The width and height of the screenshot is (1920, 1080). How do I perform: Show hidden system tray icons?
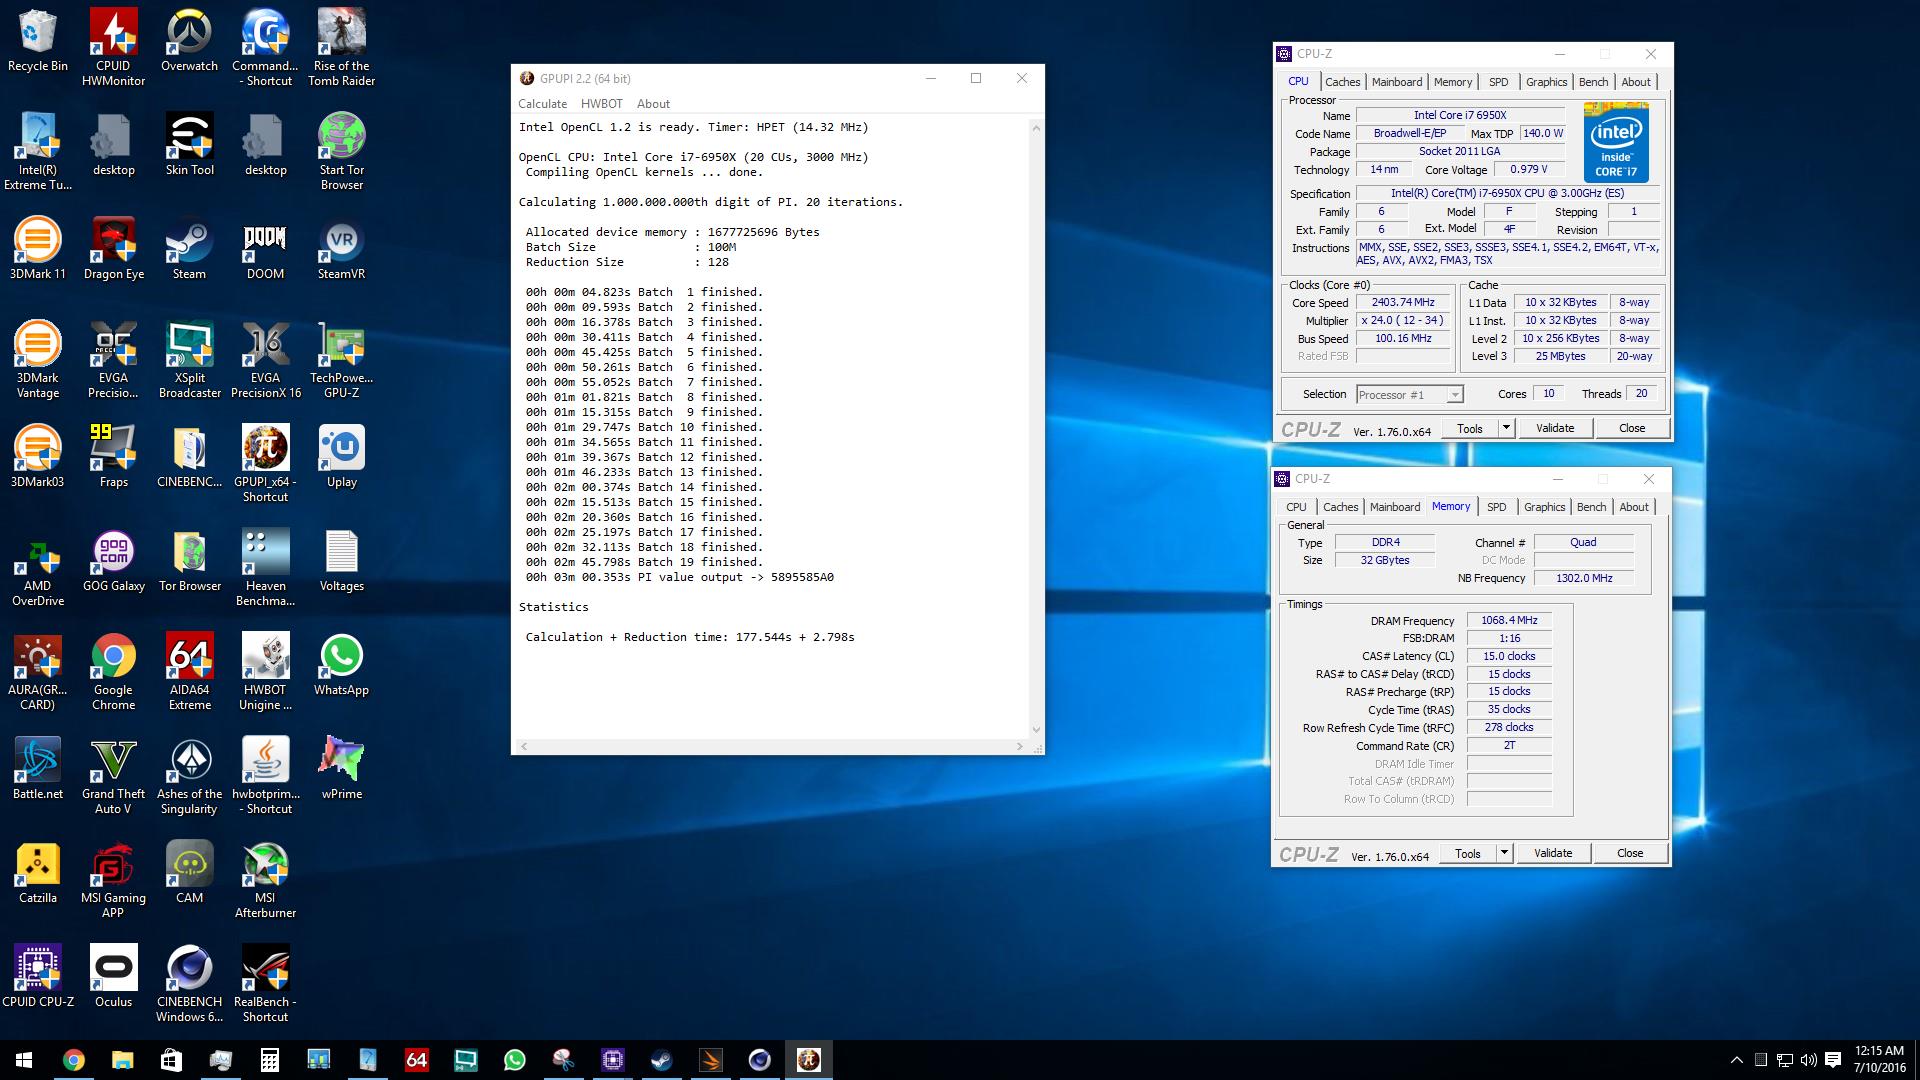[1736, 1060]
